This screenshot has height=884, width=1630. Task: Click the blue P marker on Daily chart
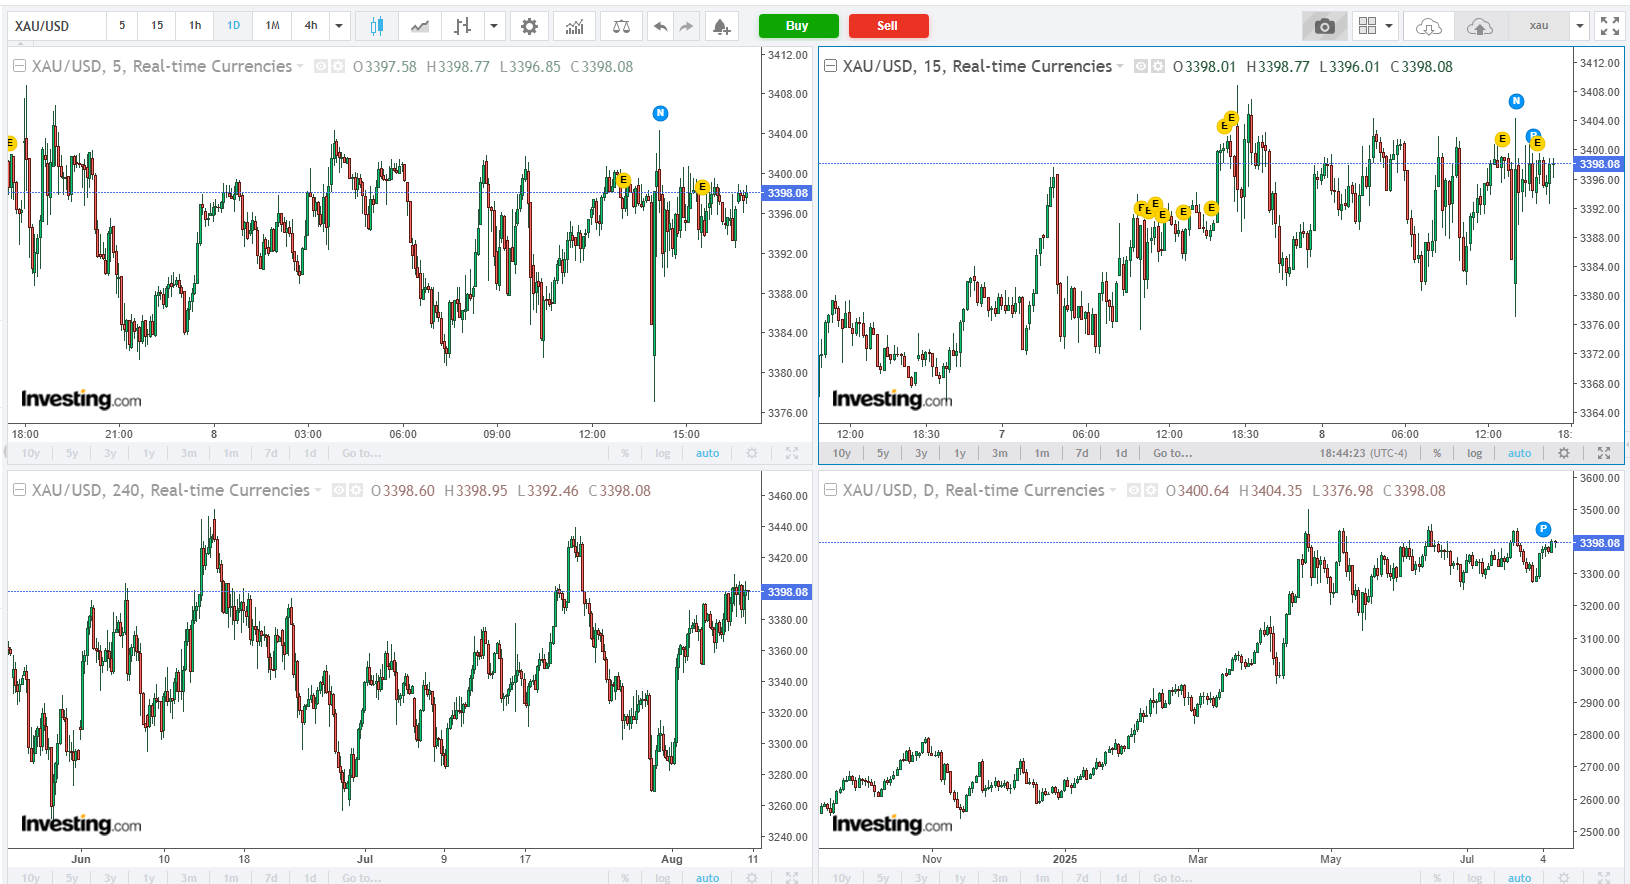click(1543, 529)
